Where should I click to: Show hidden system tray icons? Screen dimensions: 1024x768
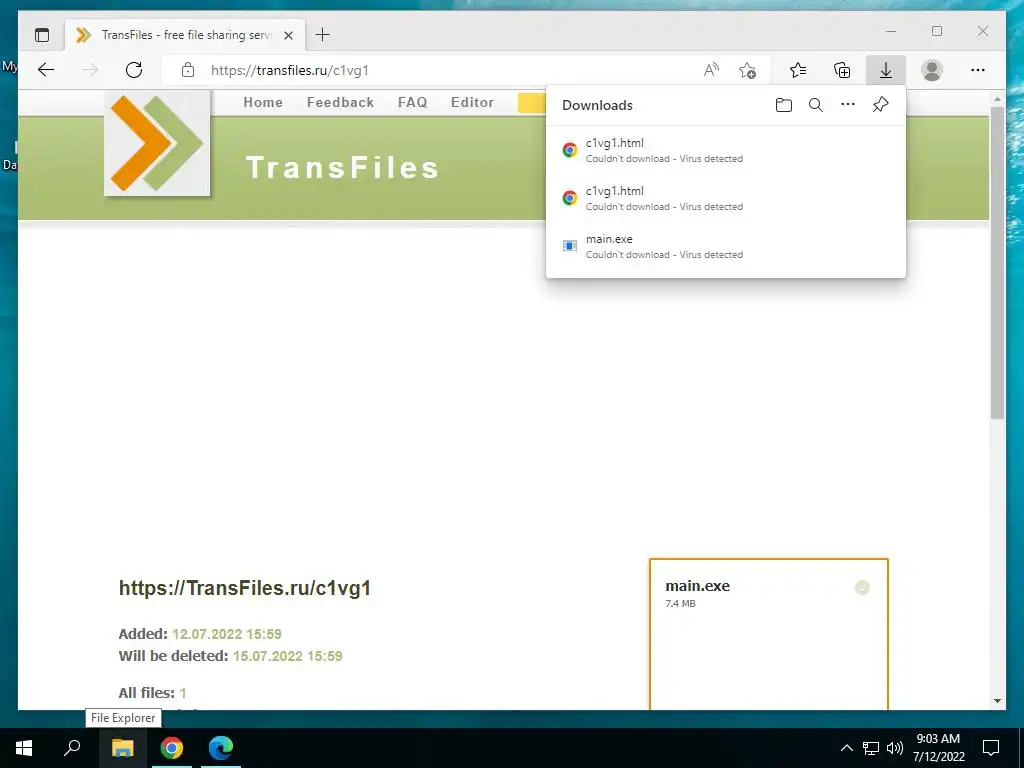pyautogui.click(x=846, y=748)
